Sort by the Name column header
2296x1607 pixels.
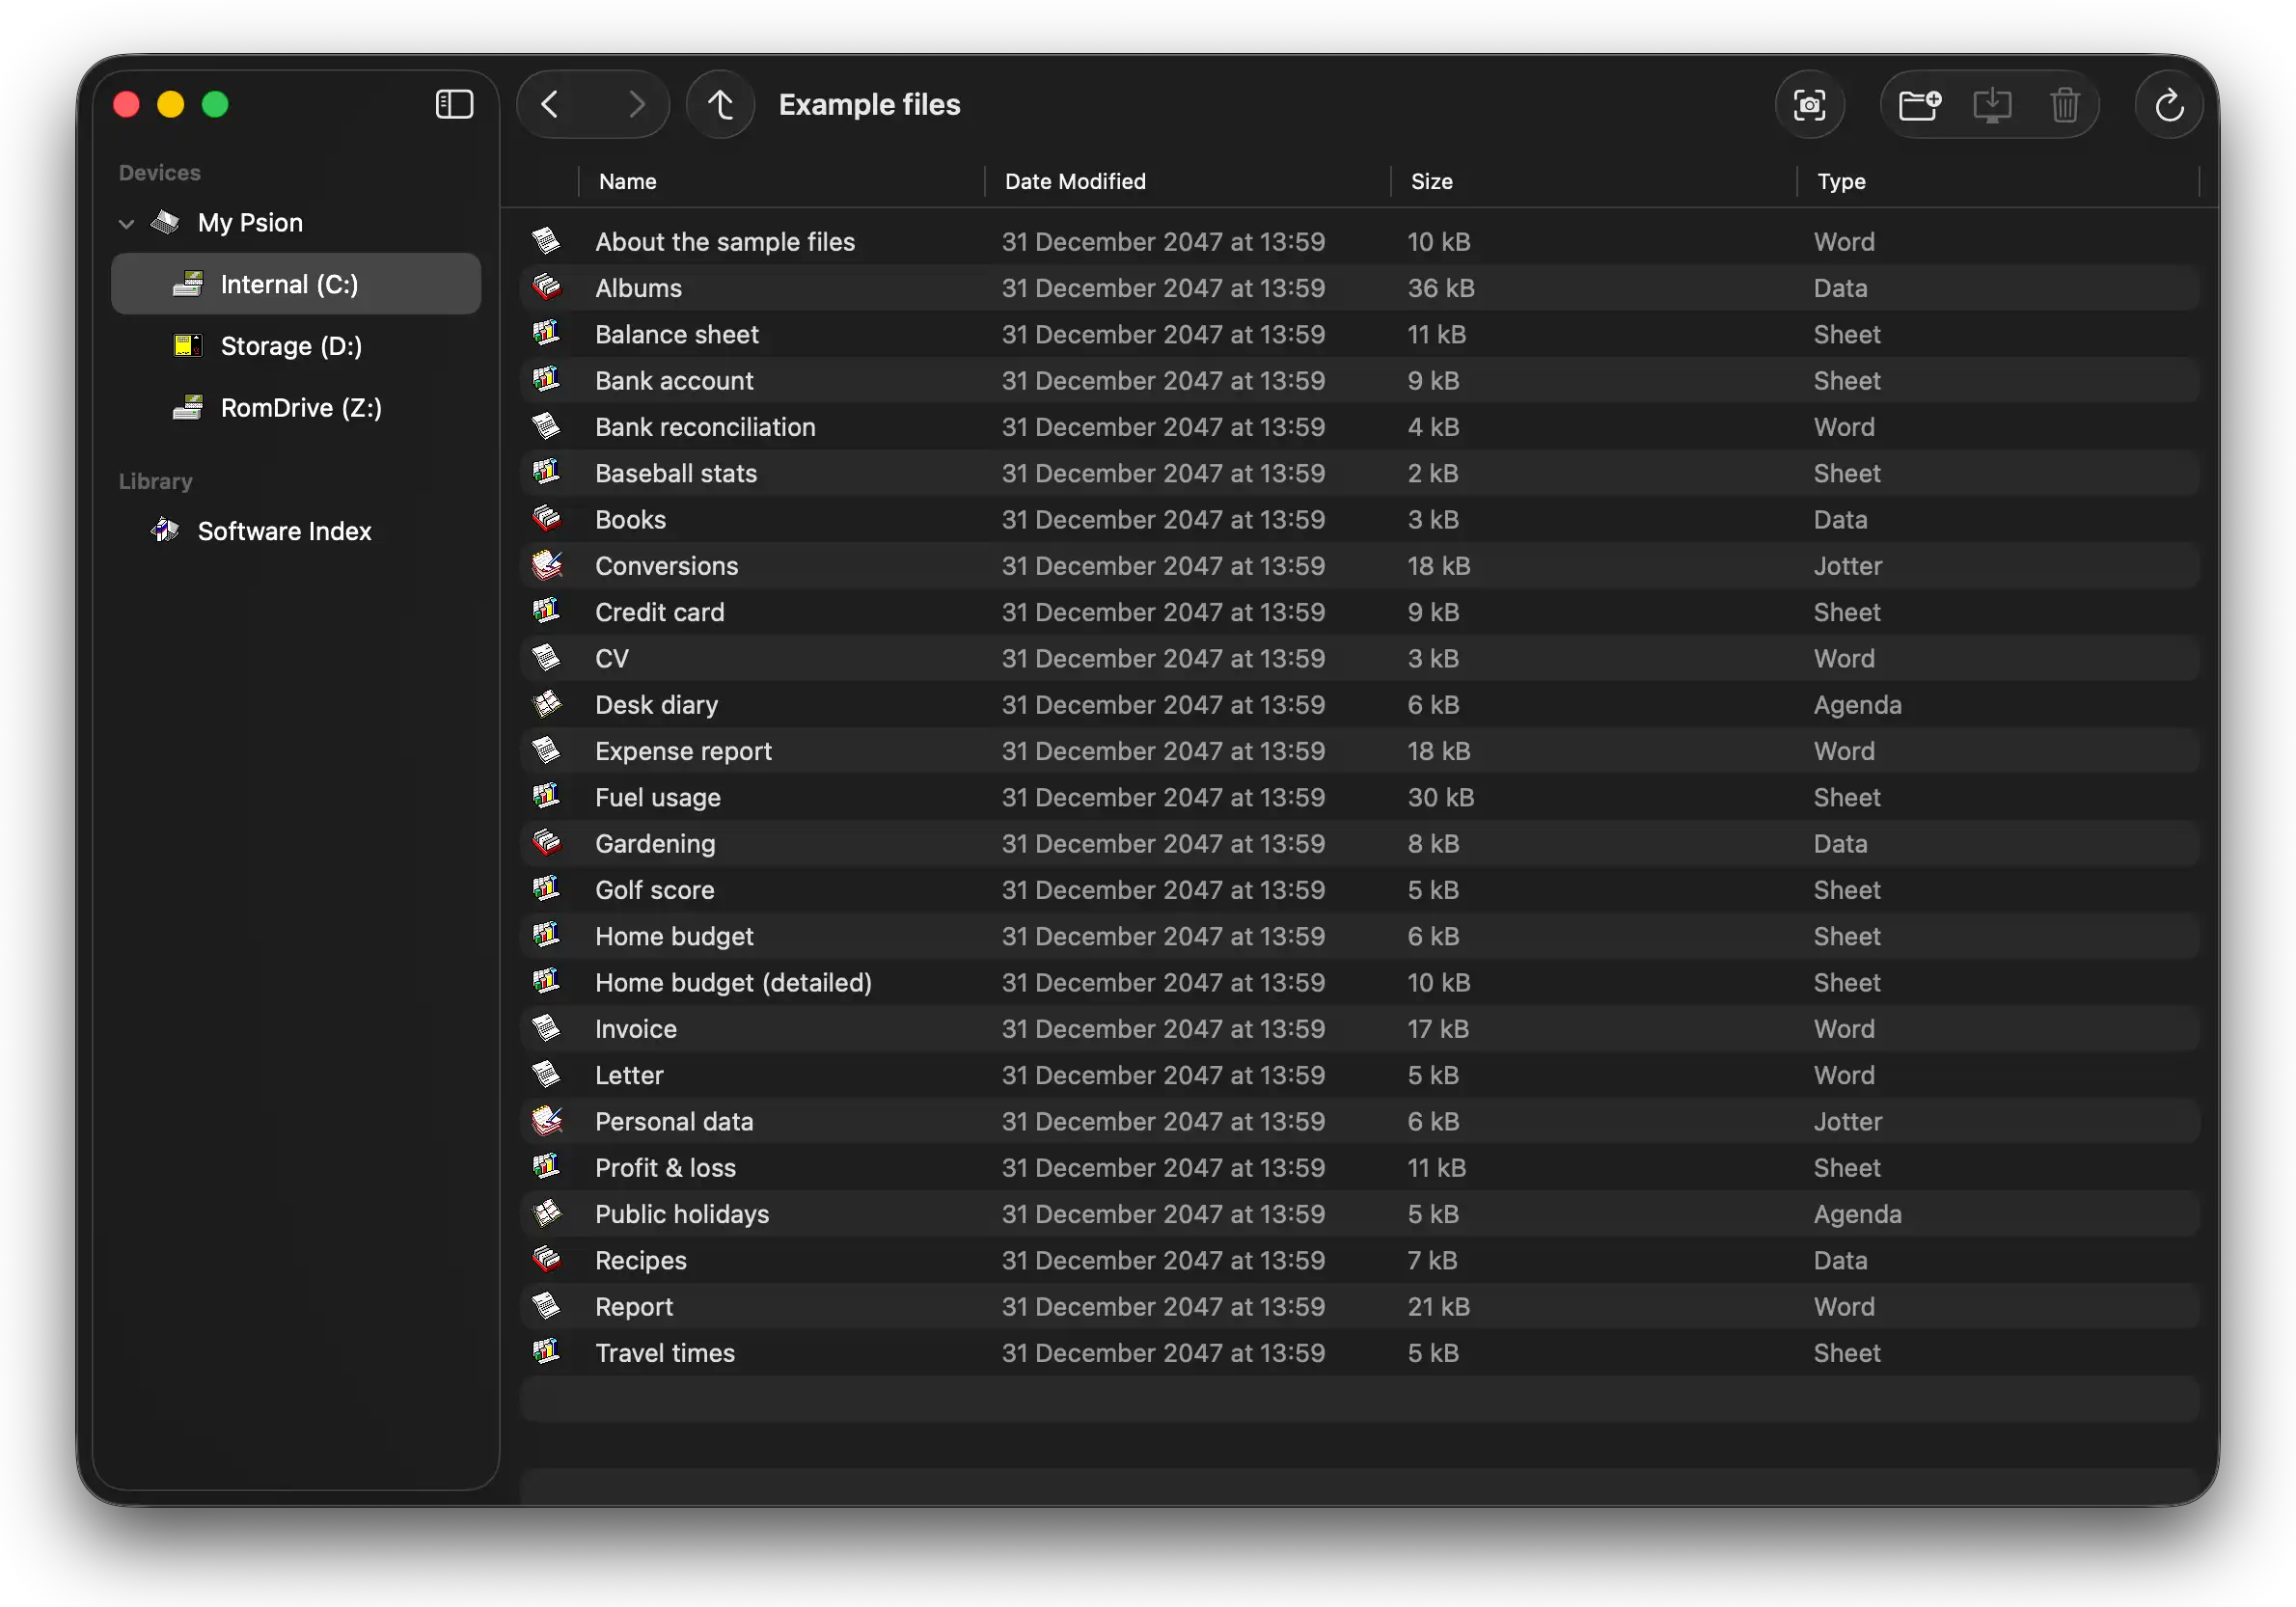628,182
